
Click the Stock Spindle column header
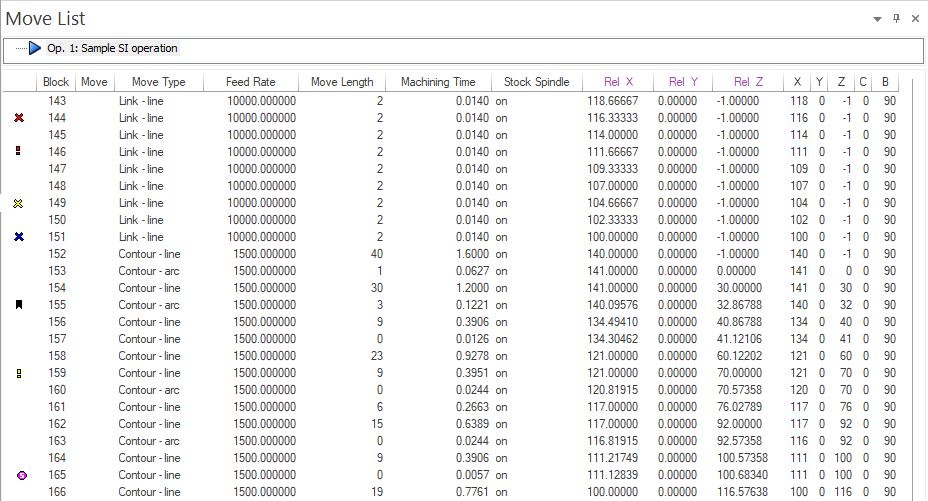coord(536,82)
